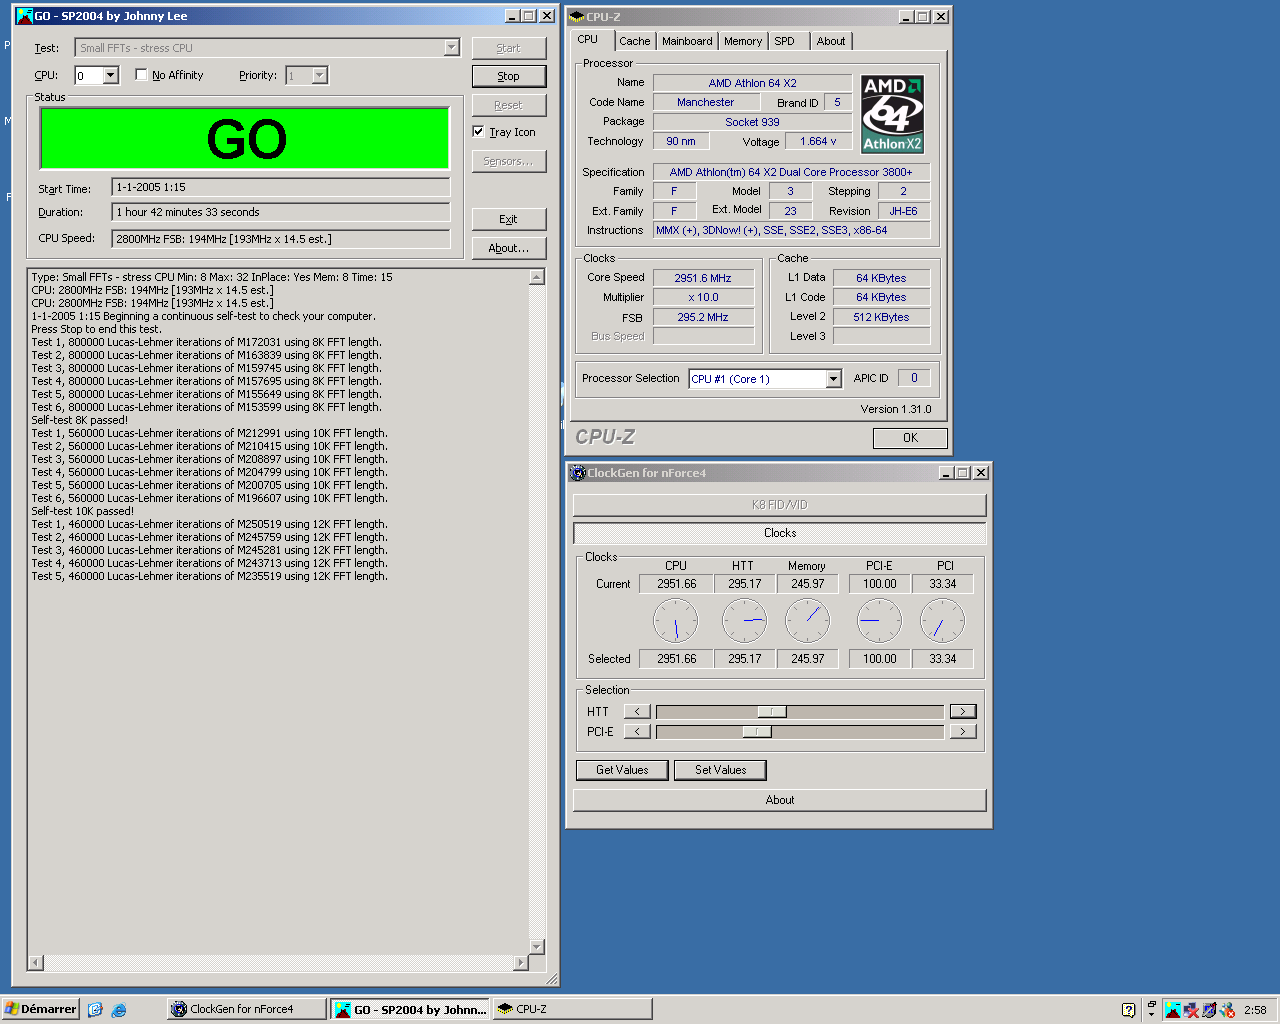Click the HTT decrease arrow
1280x1024 pixels.
click(x=637, y=712)
